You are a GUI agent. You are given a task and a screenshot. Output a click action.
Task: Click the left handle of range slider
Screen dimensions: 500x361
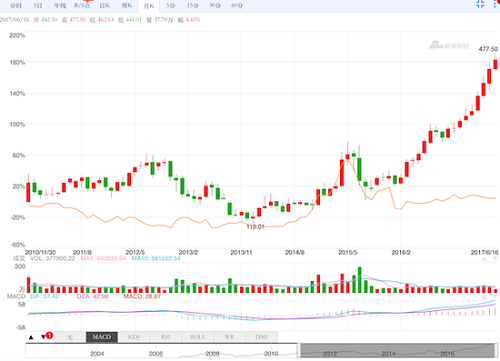click(299, 351)
